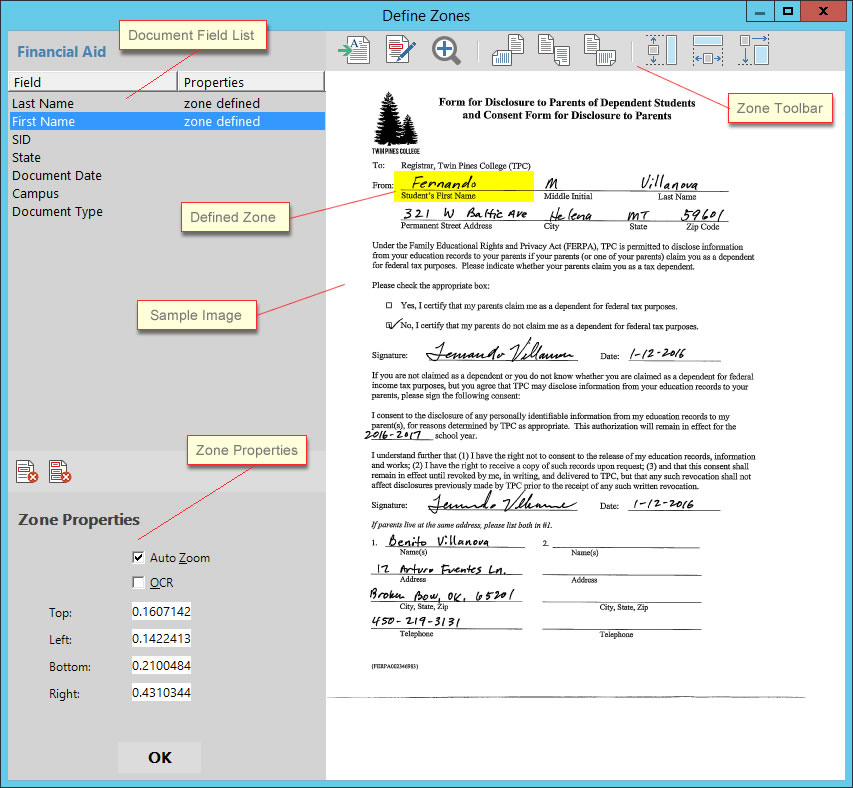The image size is (853, 788).
Task: Select the SID field in list
Action: (x=21, y=139)
